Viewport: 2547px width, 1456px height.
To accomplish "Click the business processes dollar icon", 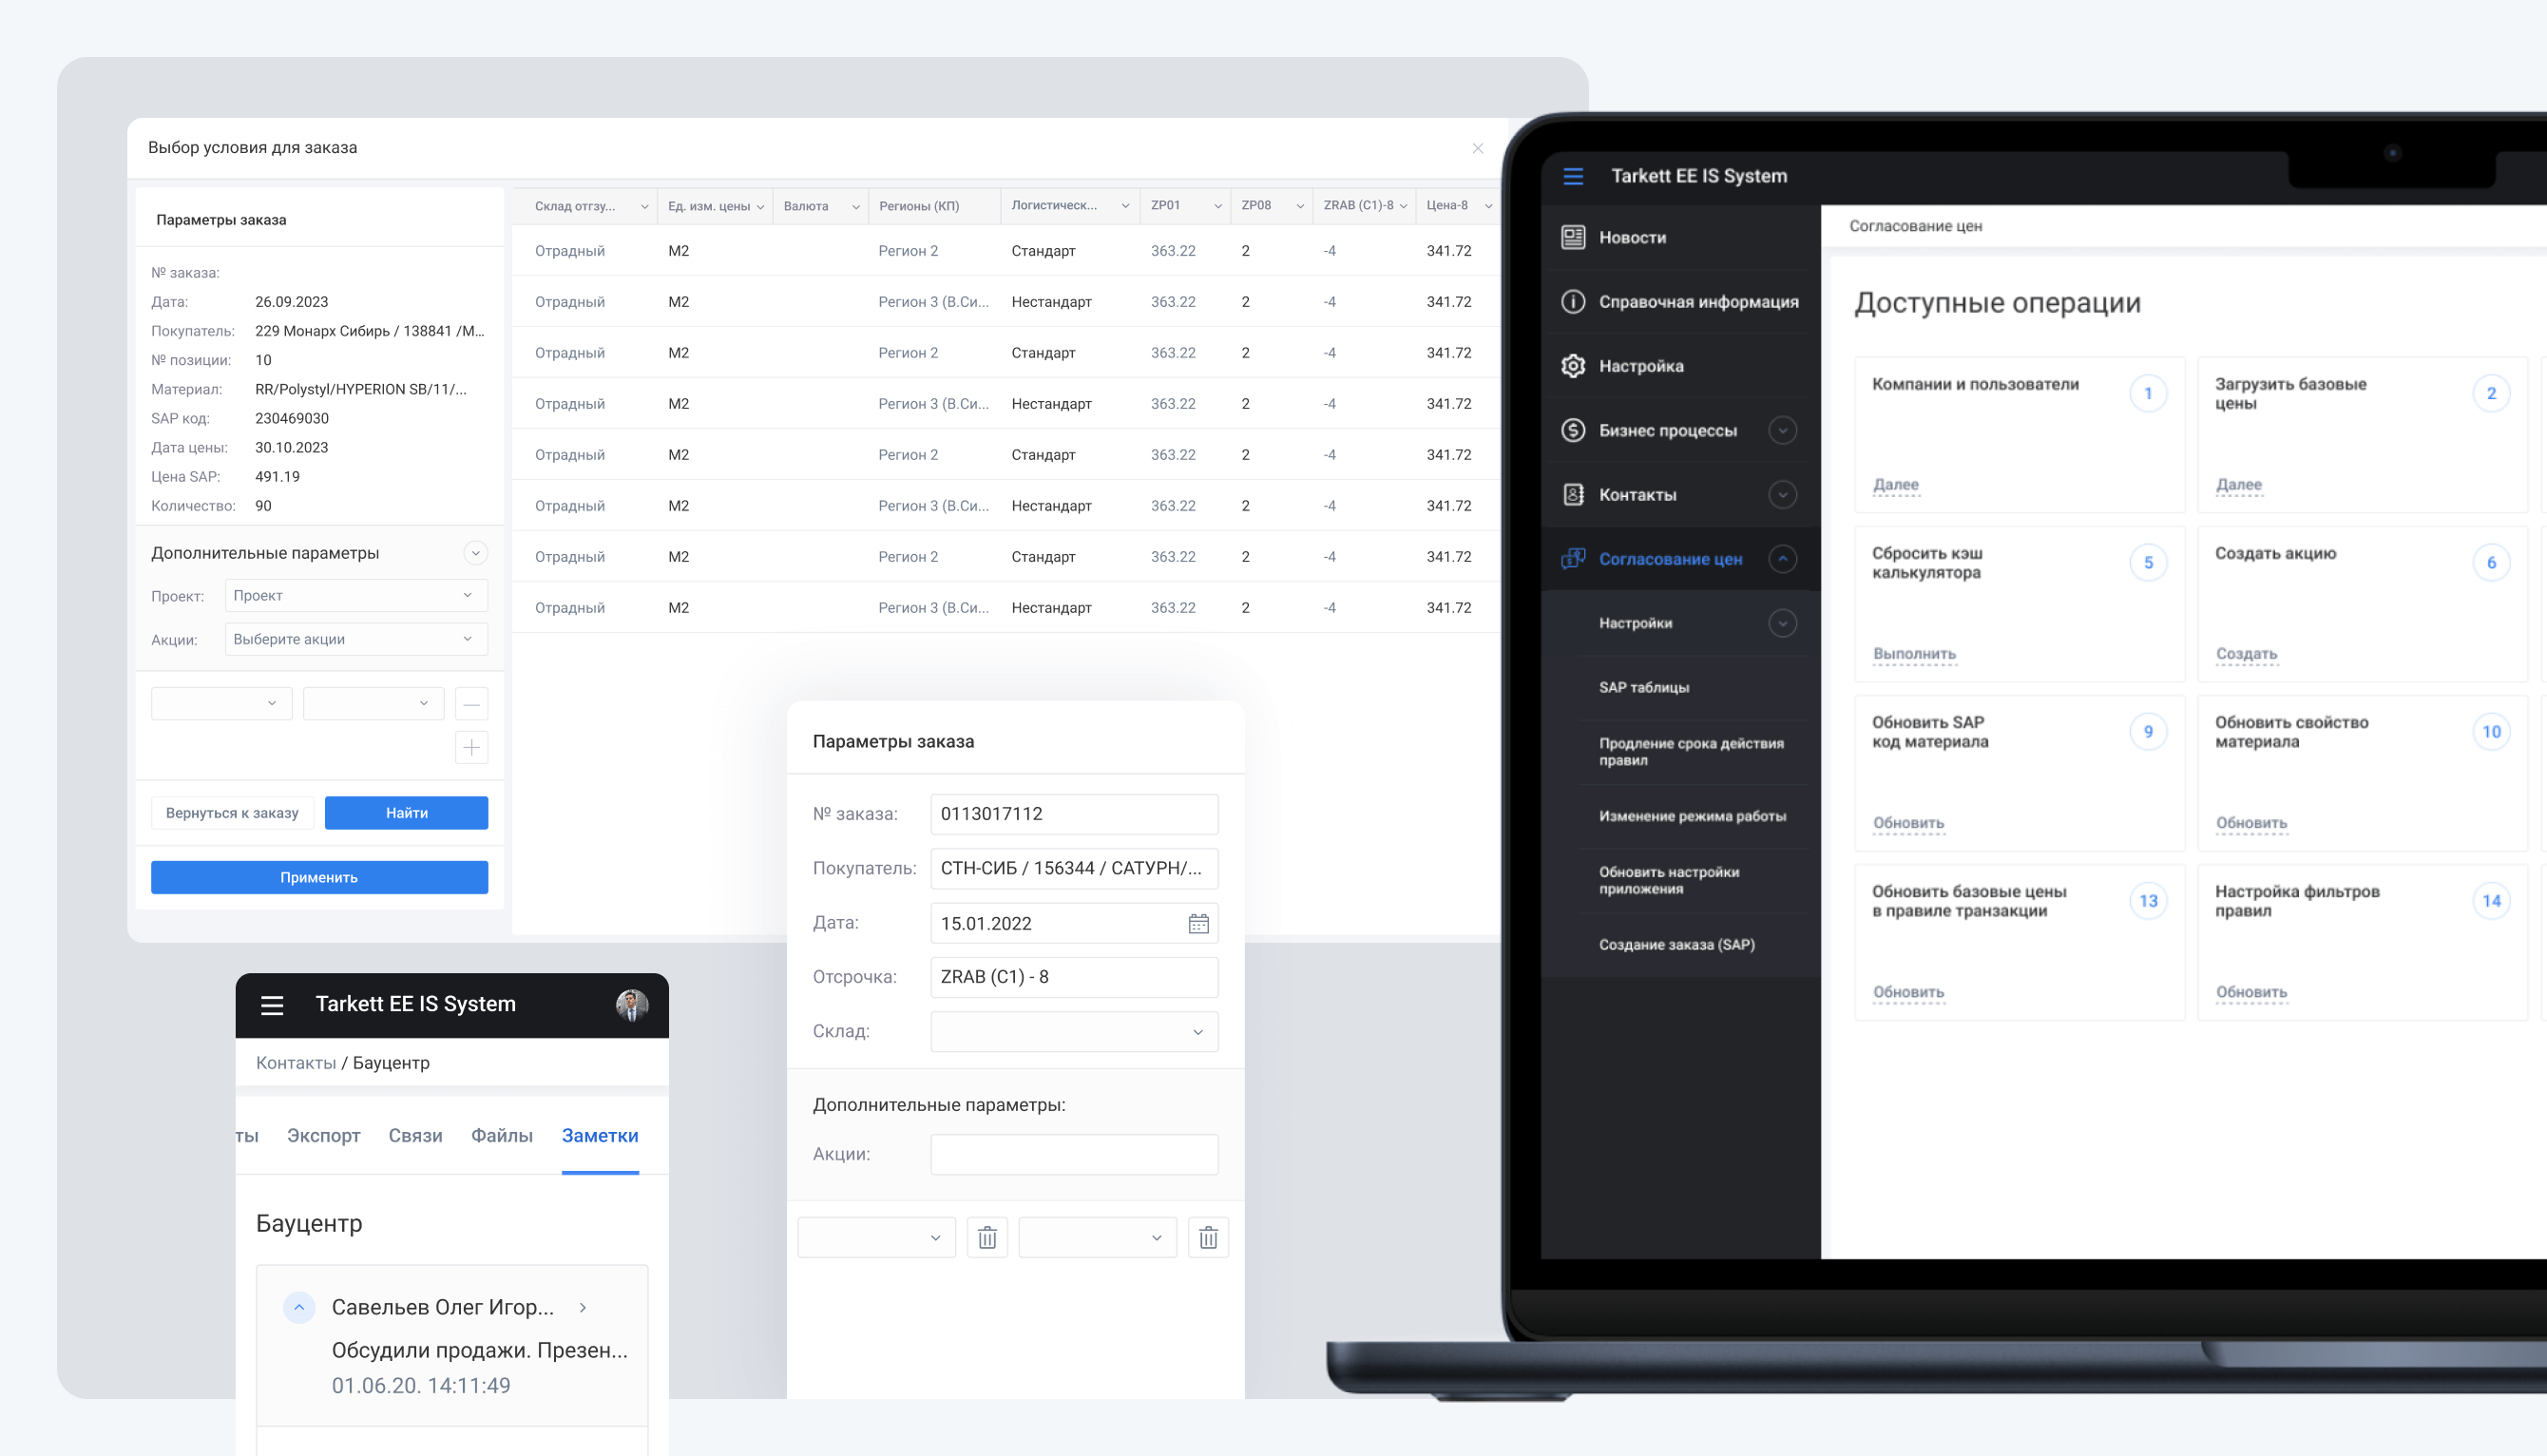I will click(1572, 430).
